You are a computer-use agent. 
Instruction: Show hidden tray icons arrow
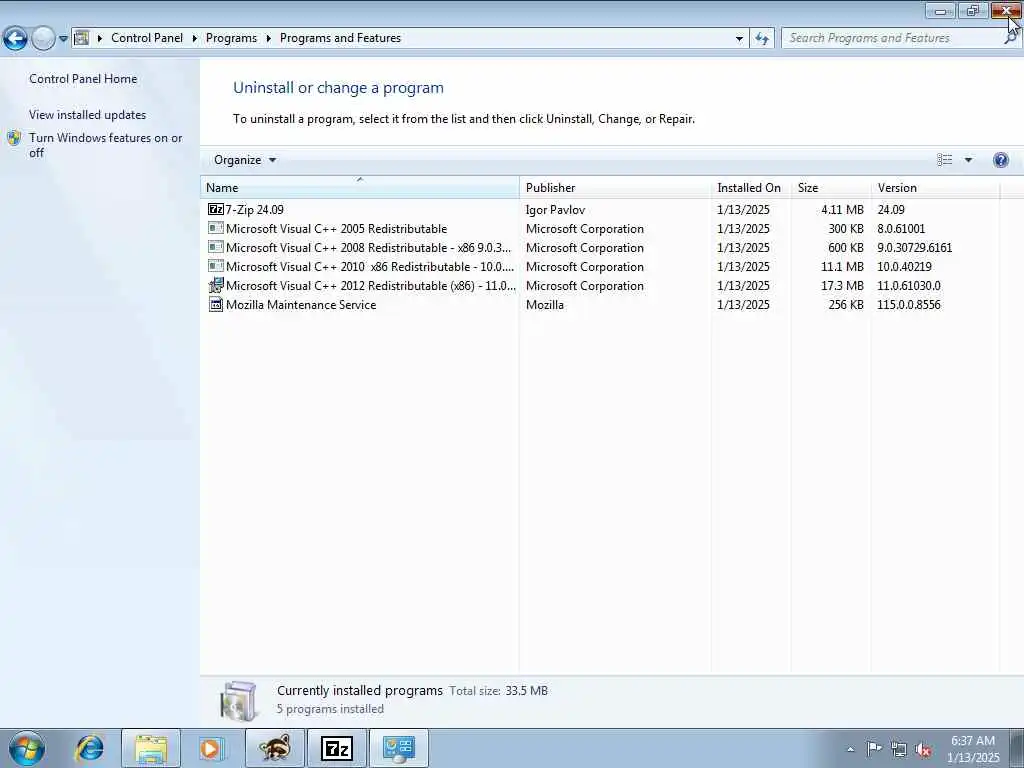point(850,749)
